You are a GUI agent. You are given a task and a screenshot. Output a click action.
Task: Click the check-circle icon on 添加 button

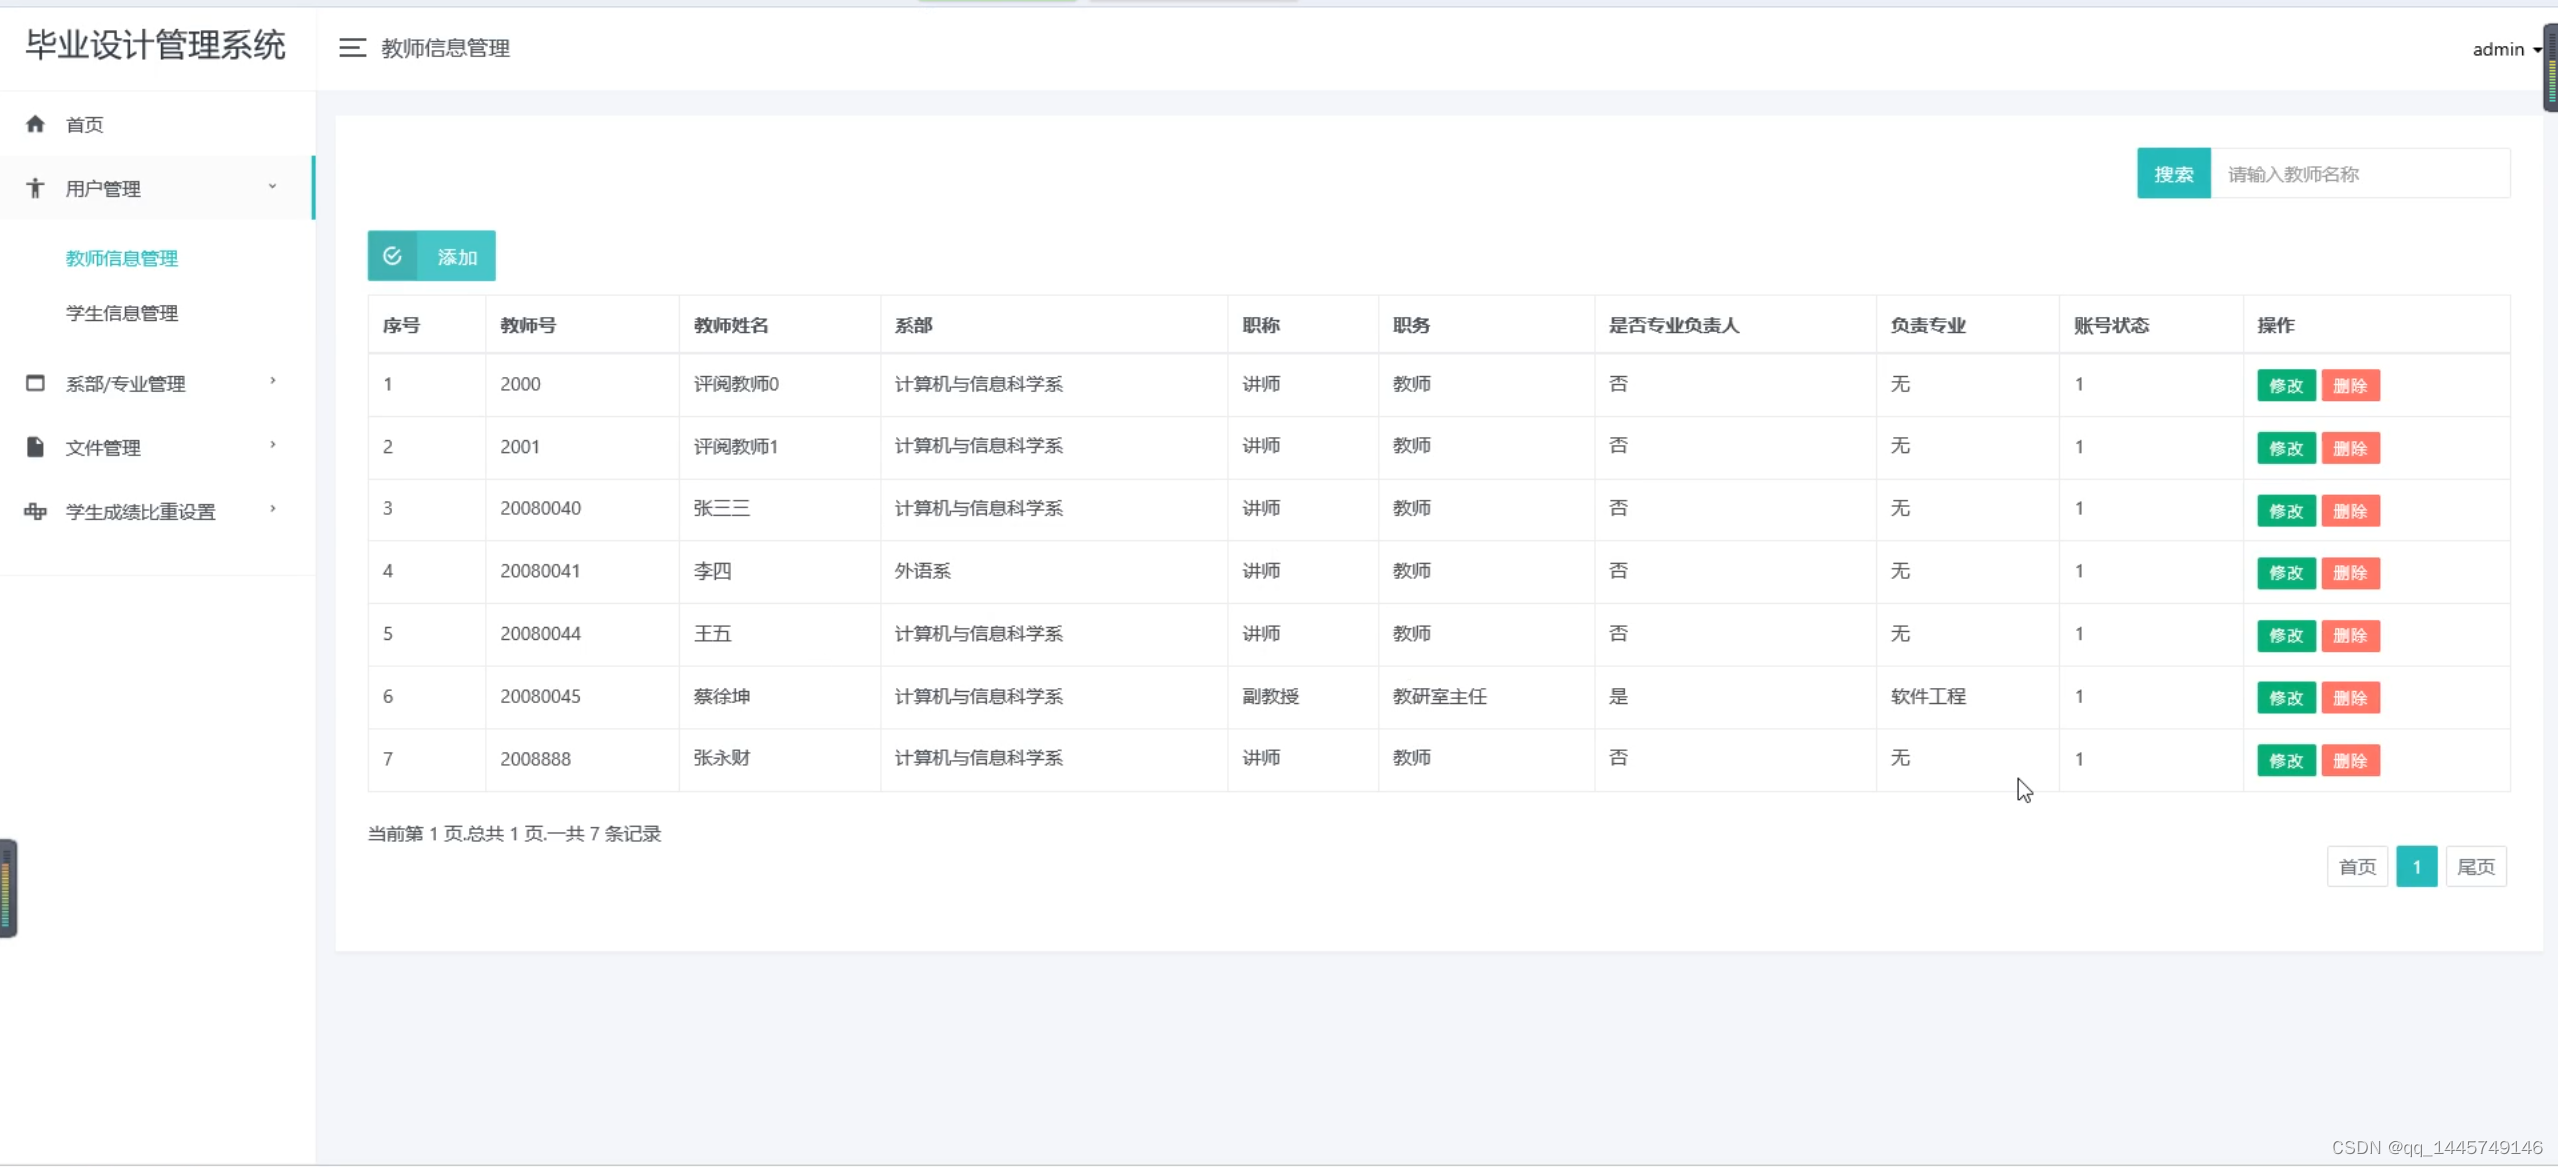(x=392, y=256)
